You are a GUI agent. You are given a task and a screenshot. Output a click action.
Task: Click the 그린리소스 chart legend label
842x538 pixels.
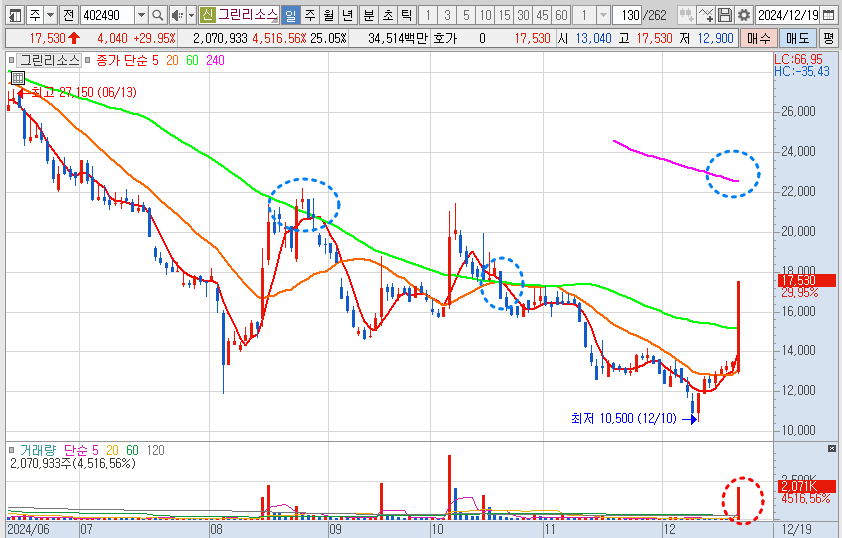tap(49, 60)
